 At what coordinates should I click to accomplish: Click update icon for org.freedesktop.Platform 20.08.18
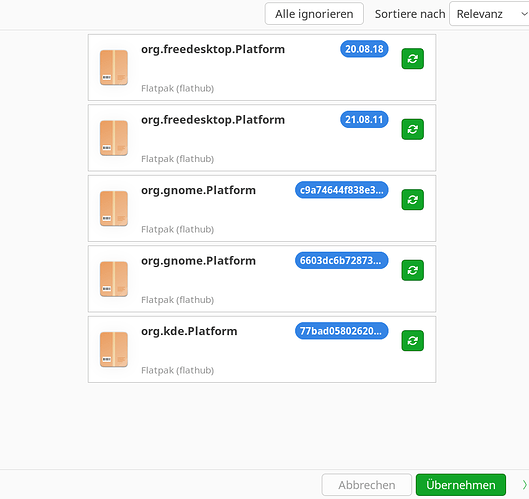(x=412, y=59)
